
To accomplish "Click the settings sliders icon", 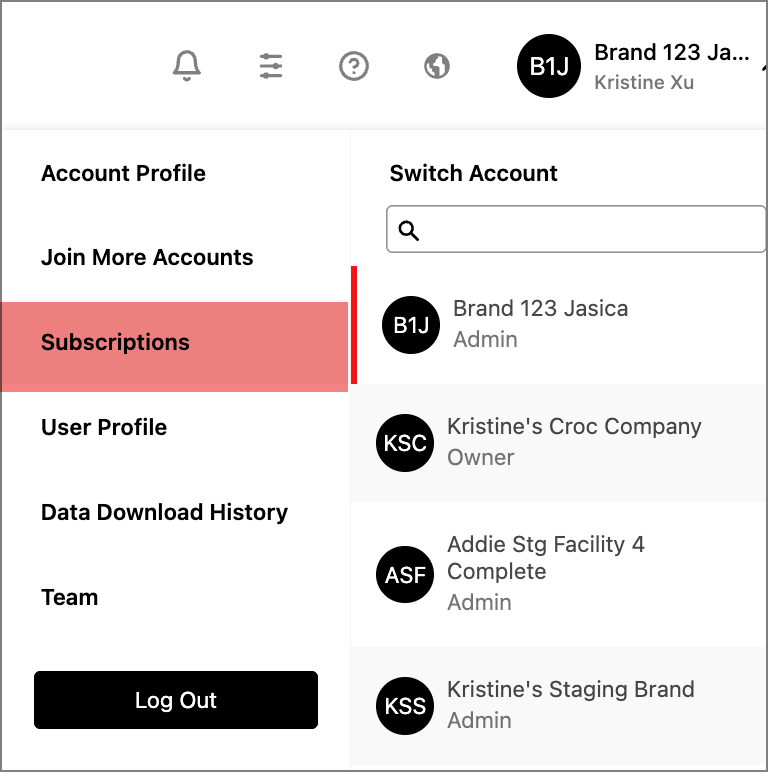I will click(x=271, y=66).
